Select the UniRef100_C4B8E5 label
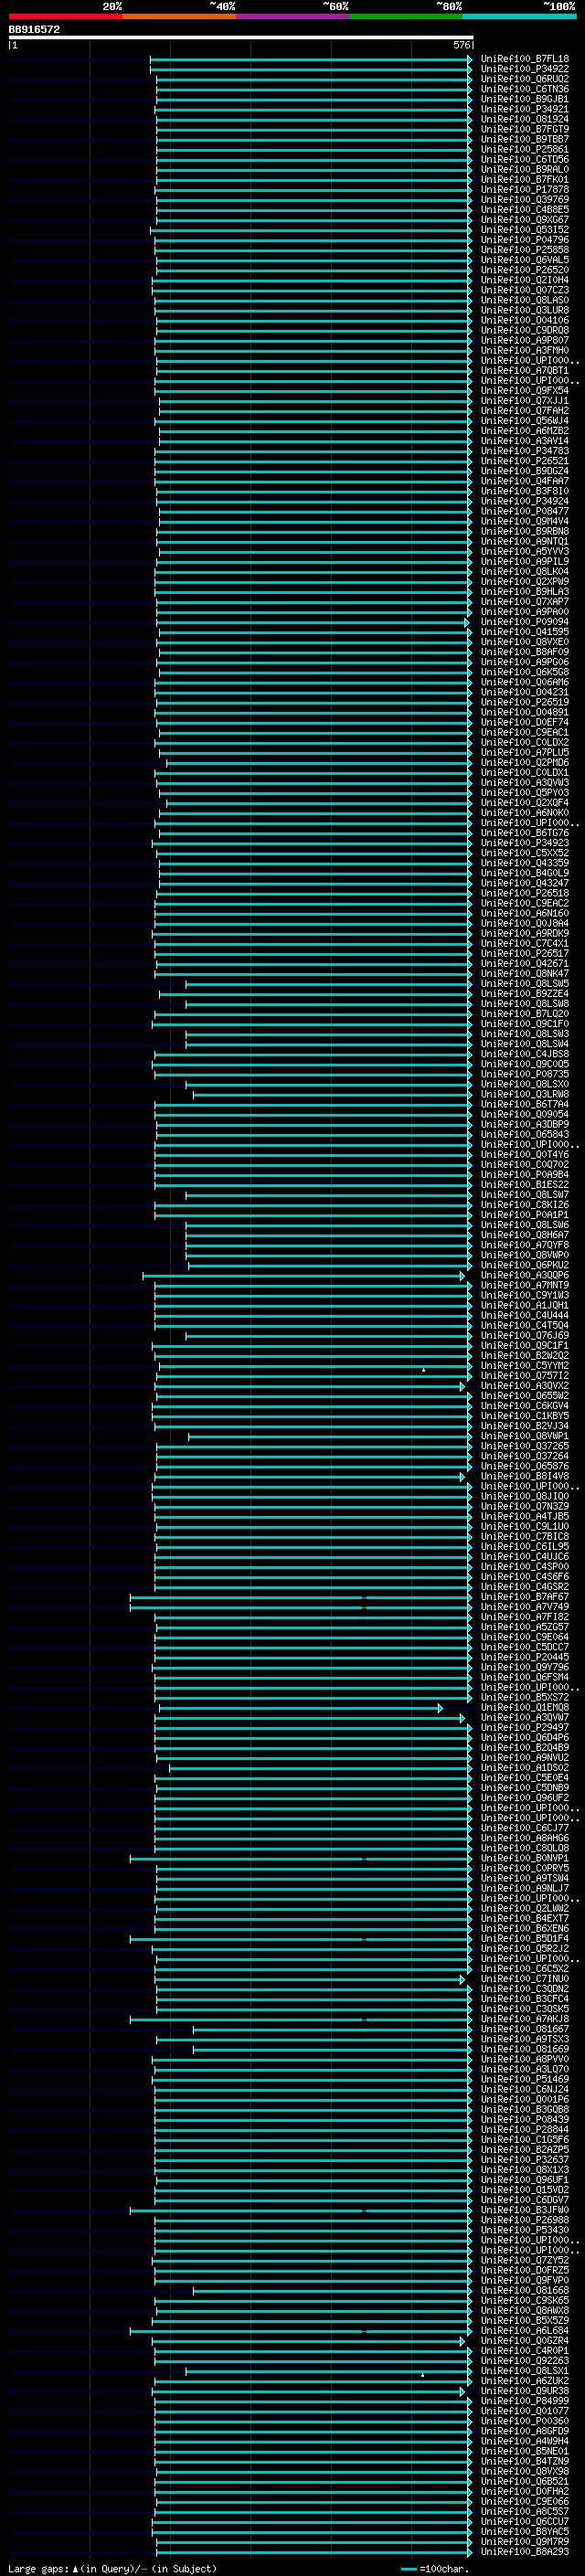Screen dimensions: 585x2576 524,210
